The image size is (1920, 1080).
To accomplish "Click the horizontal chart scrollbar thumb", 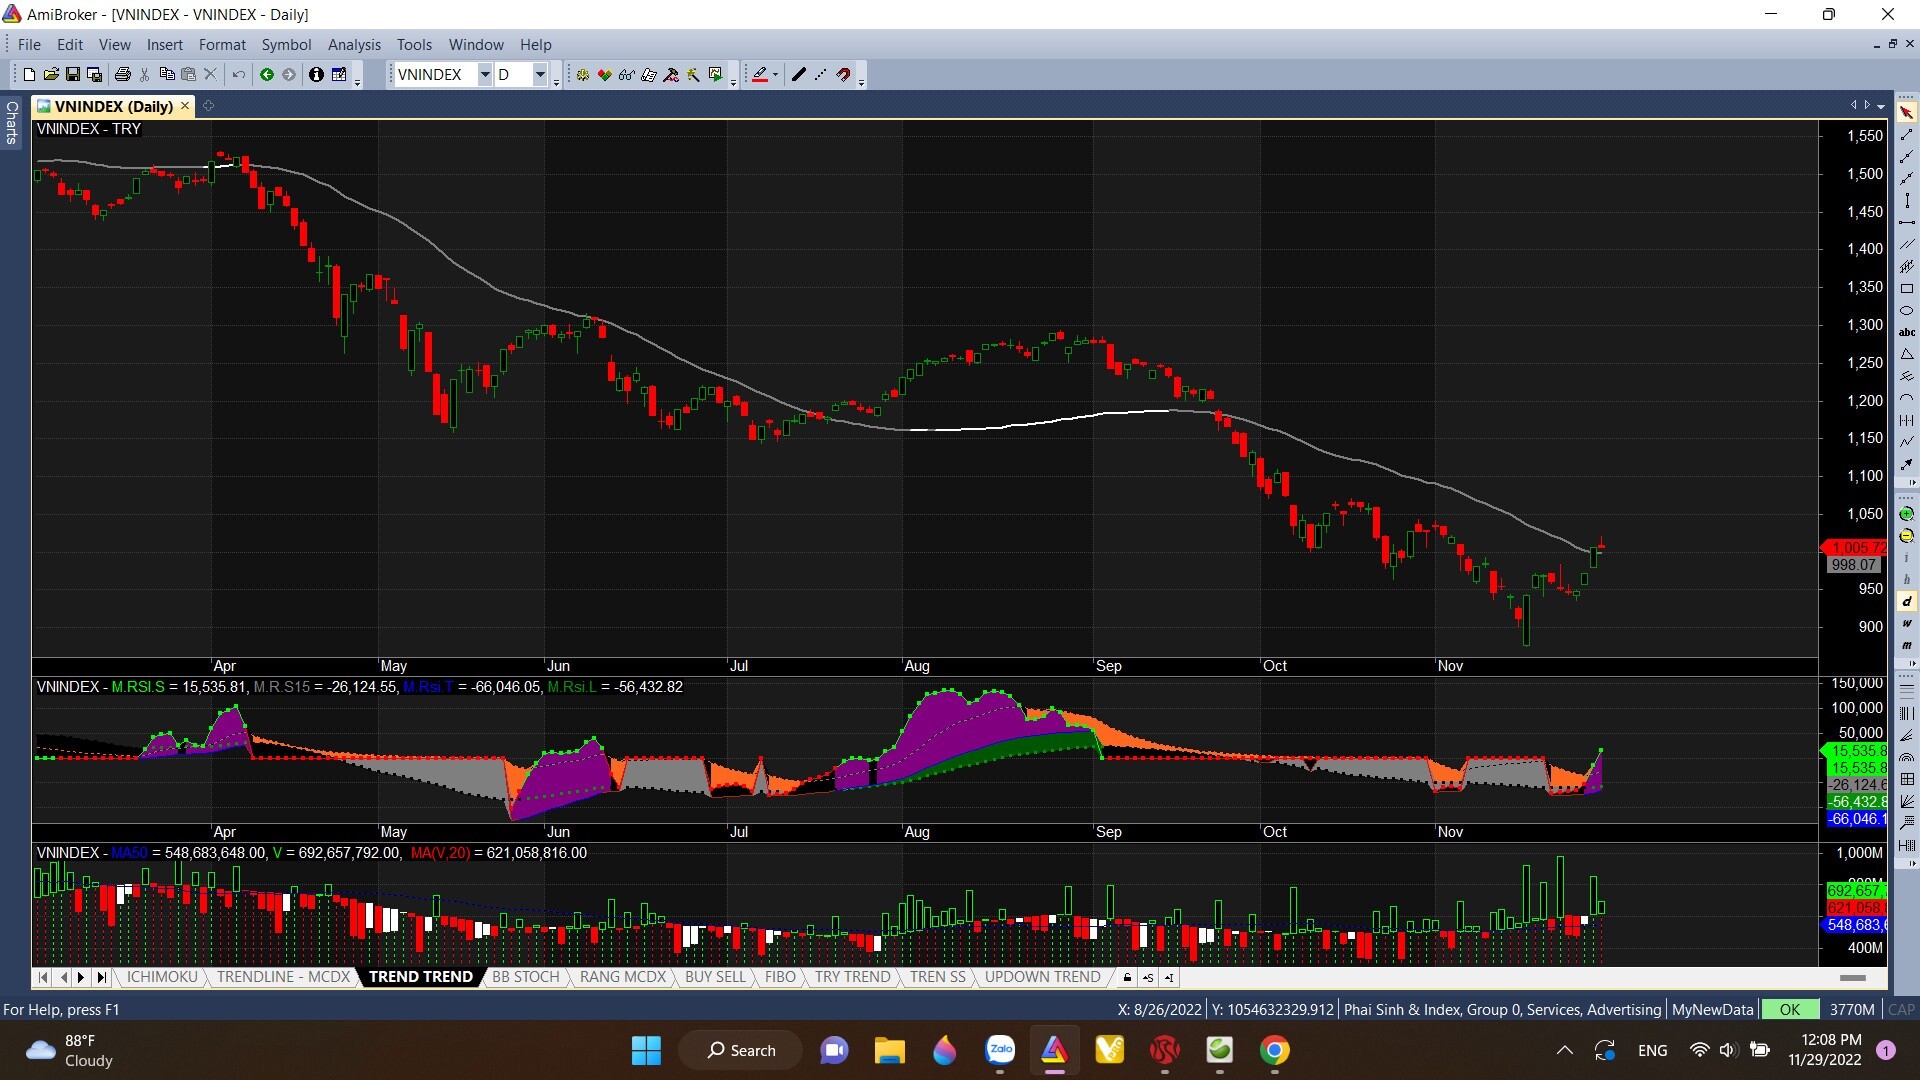I will click(x=1853, y=978).
